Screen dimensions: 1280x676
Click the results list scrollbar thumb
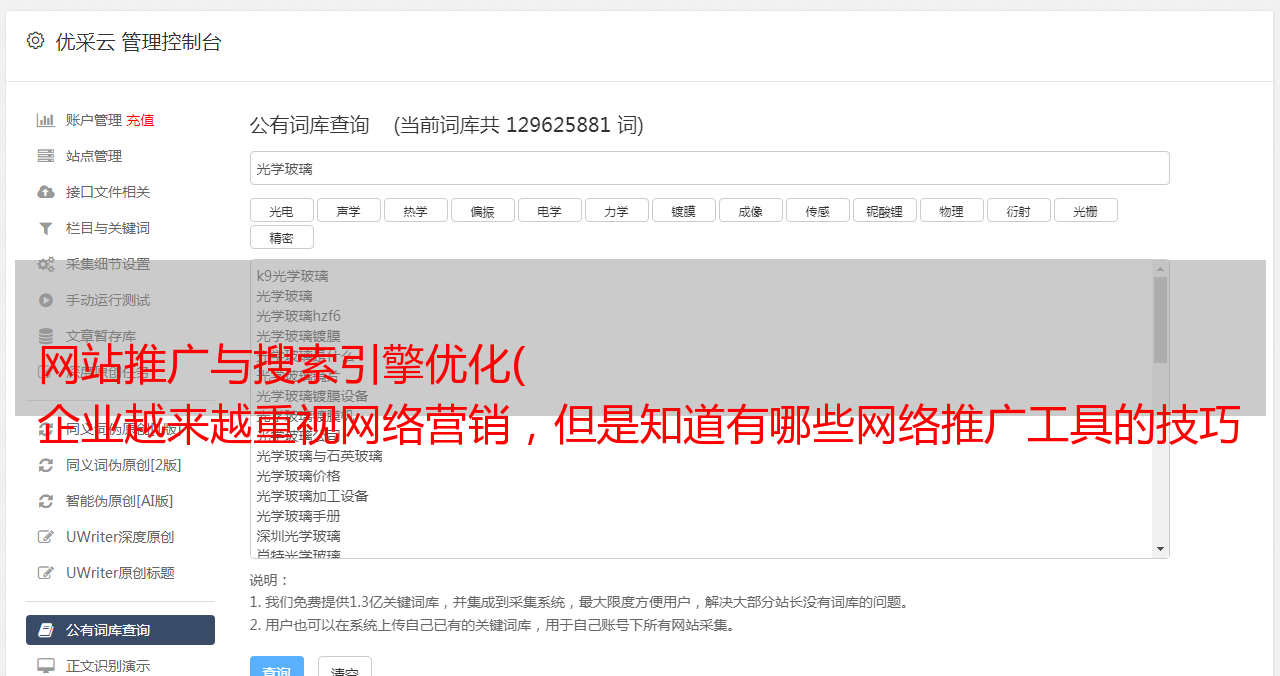tap(1160, 320)
